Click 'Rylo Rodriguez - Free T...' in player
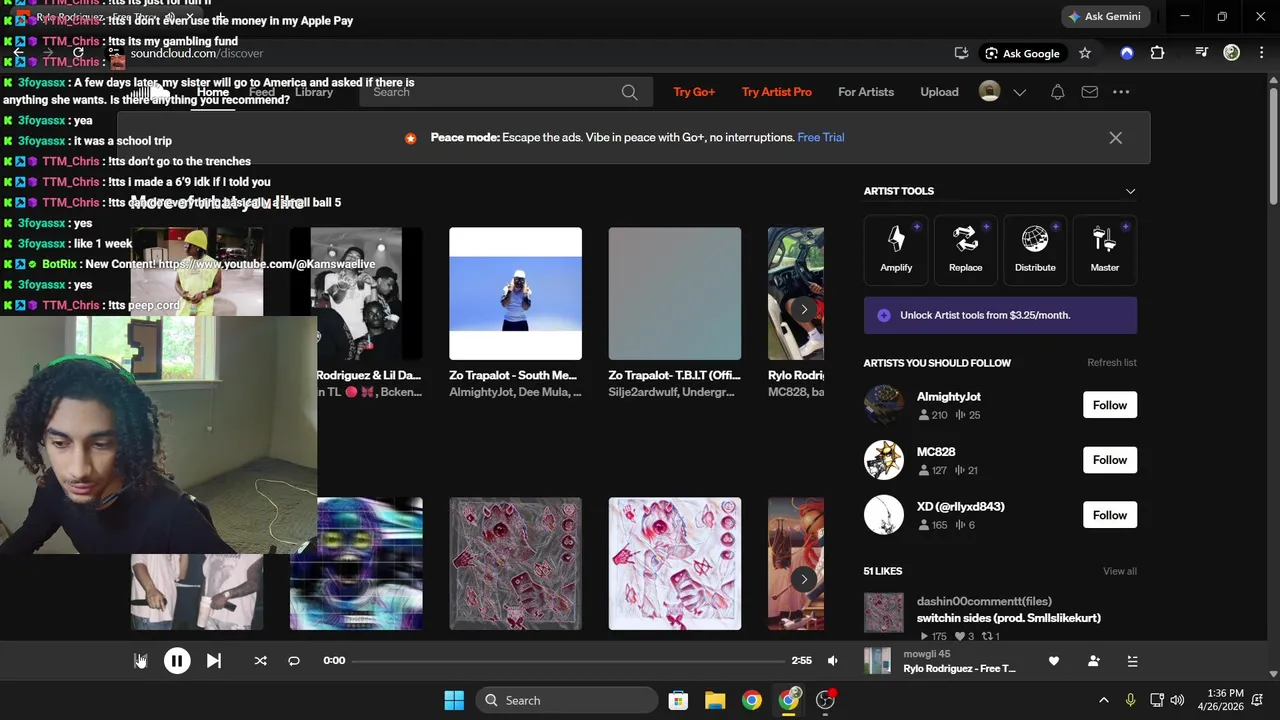The height and width of the screenshot is (720, 1280). click(959, 668)
